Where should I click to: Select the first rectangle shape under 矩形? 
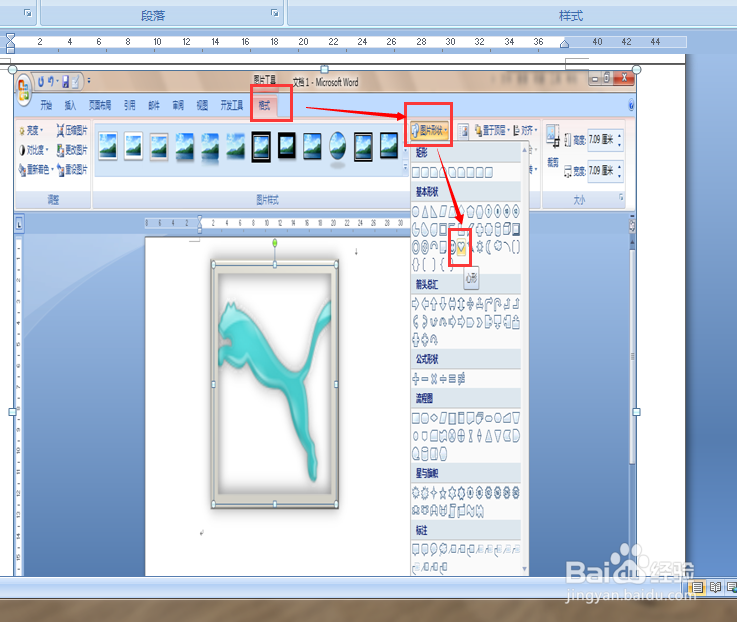416,173
